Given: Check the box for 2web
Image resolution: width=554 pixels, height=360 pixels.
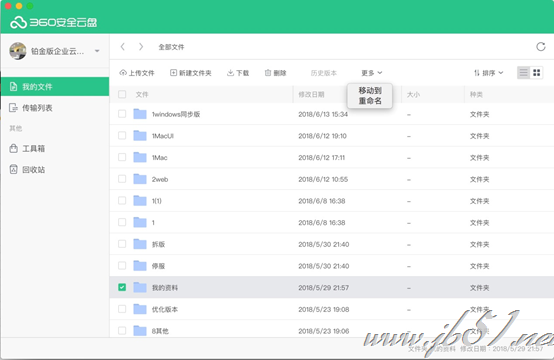Looking at the screenshot, I should [x=122, y=179].
